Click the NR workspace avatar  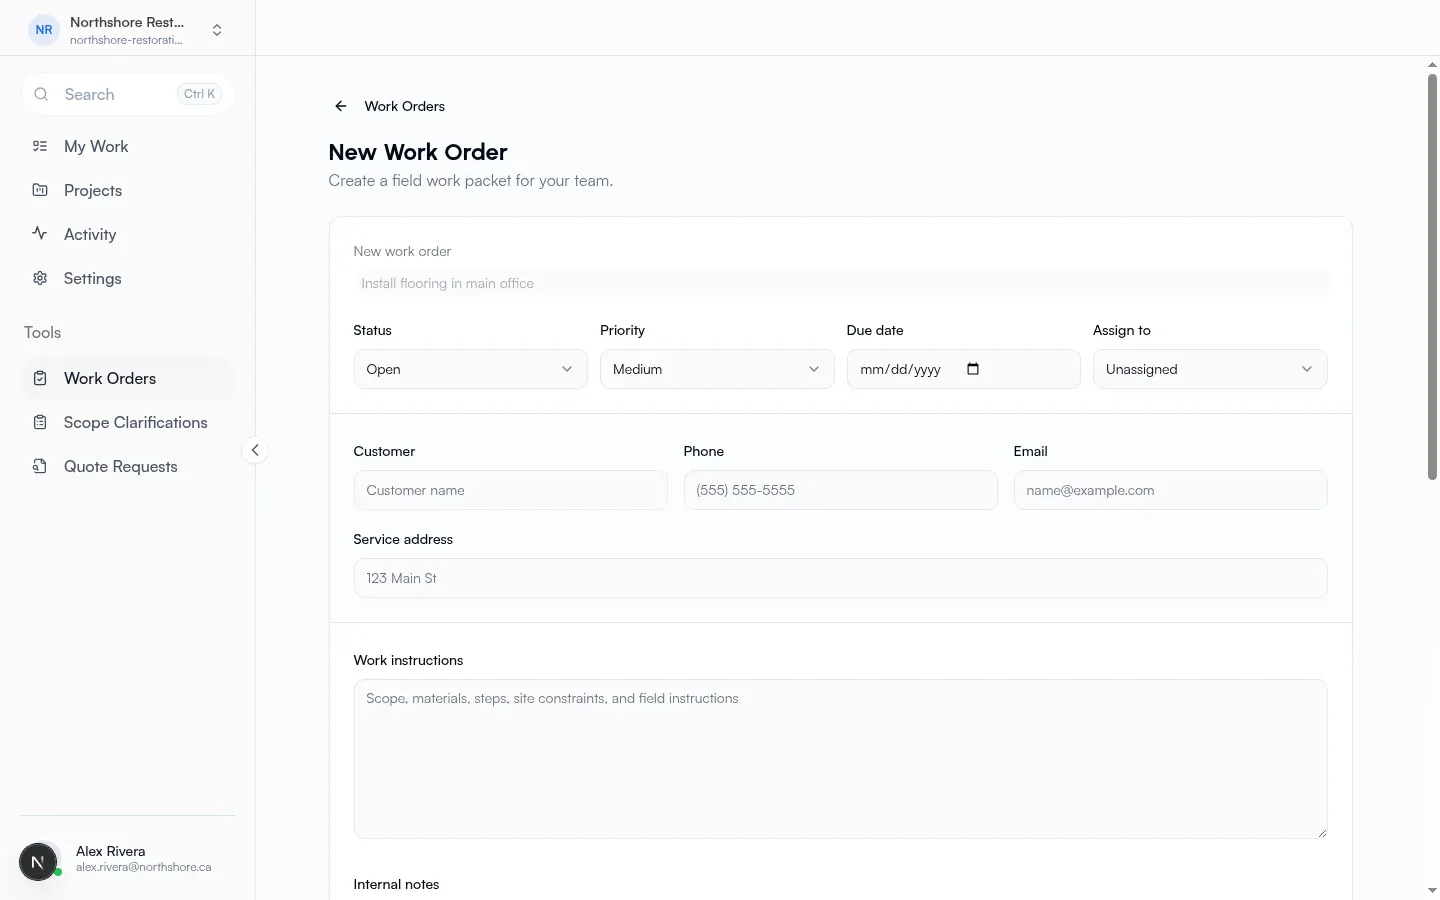pyautogui.click(x=44, y=30)
